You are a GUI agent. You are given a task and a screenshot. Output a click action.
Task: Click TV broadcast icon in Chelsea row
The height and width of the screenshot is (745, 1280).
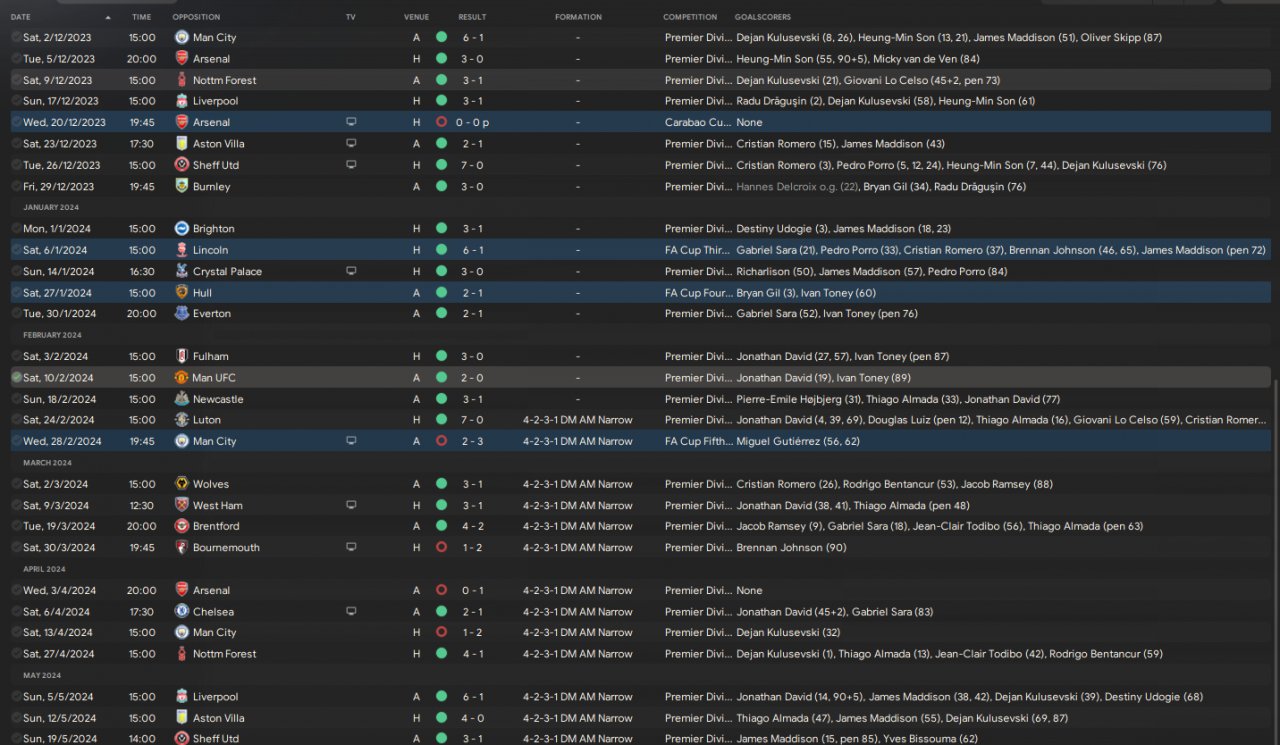click(351, 611)
